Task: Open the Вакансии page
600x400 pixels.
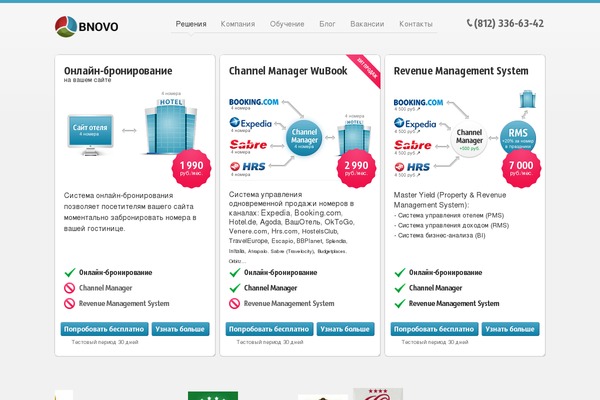Action: click(367, 24)
